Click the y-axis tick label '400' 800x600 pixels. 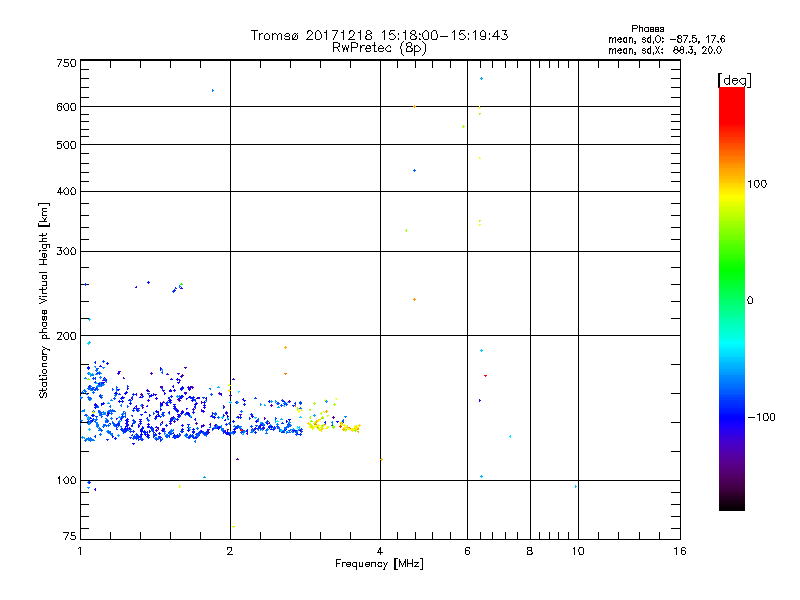pos(66,191)
